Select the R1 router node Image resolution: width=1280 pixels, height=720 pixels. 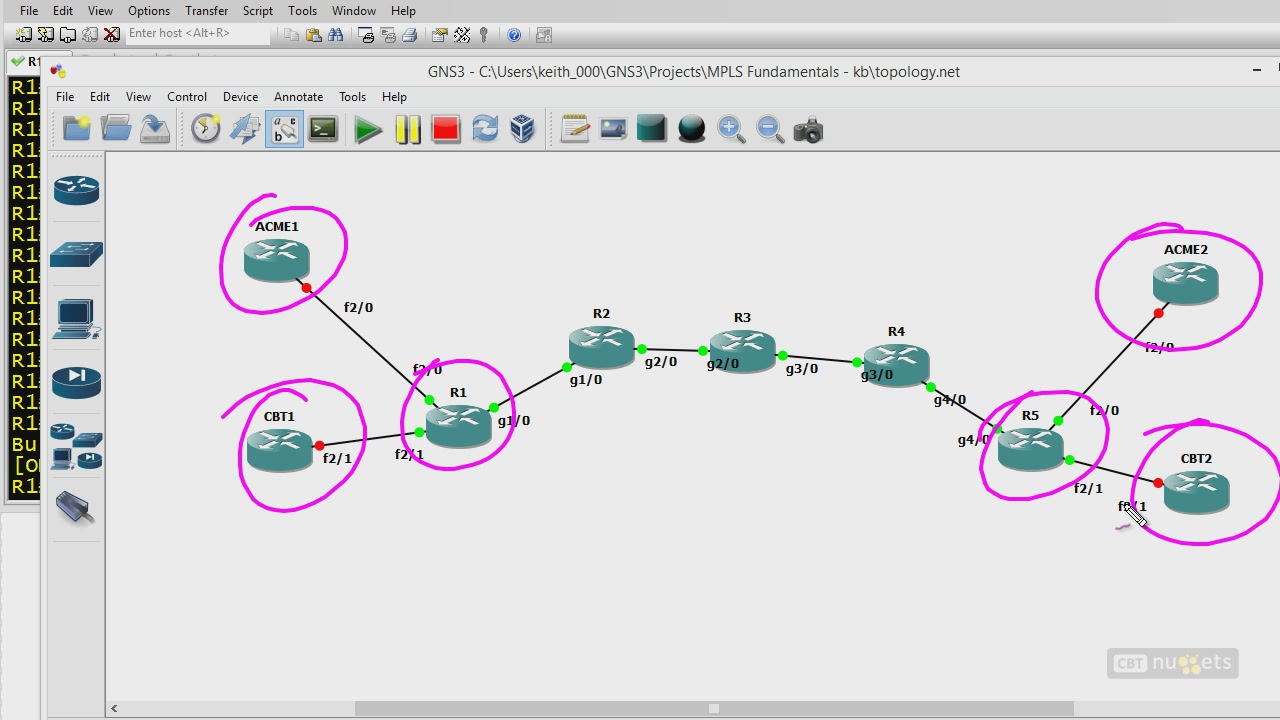458,428
